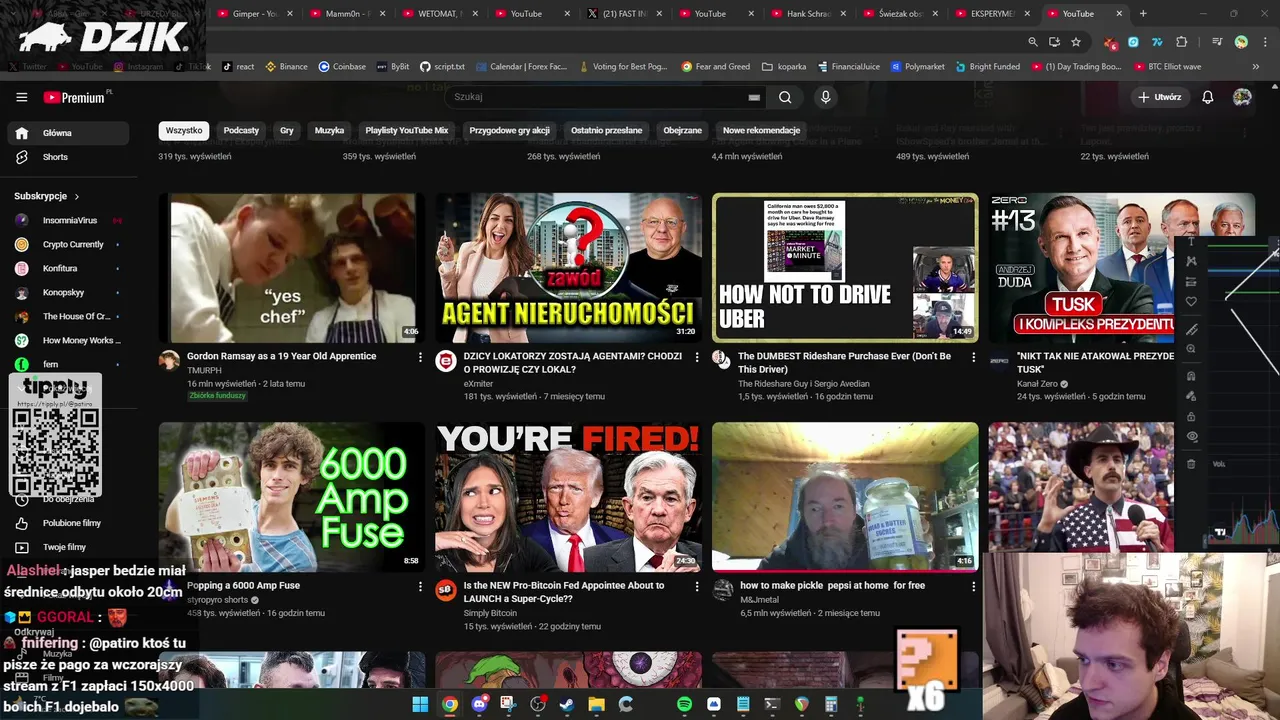1280x720 pixels.
Task: Select the Wszystko filter chip
Action: coord(184,130)
